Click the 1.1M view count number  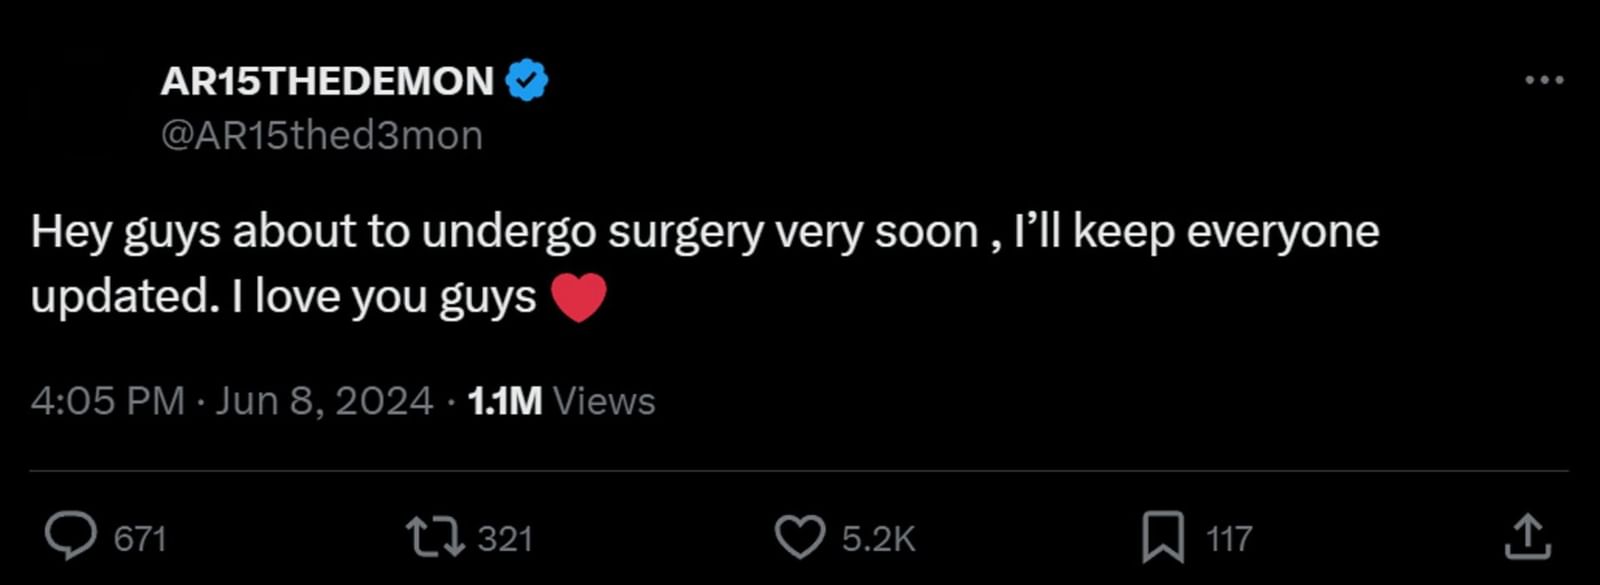(x=505, y=401)
